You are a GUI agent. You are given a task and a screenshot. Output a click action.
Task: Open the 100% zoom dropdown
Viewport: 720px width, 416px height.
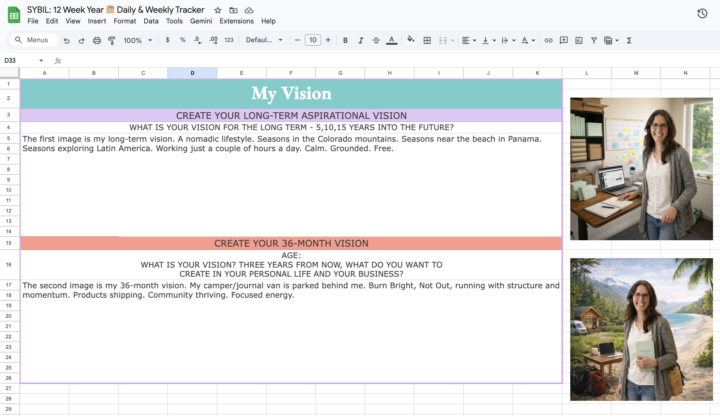tap(136, 40)
